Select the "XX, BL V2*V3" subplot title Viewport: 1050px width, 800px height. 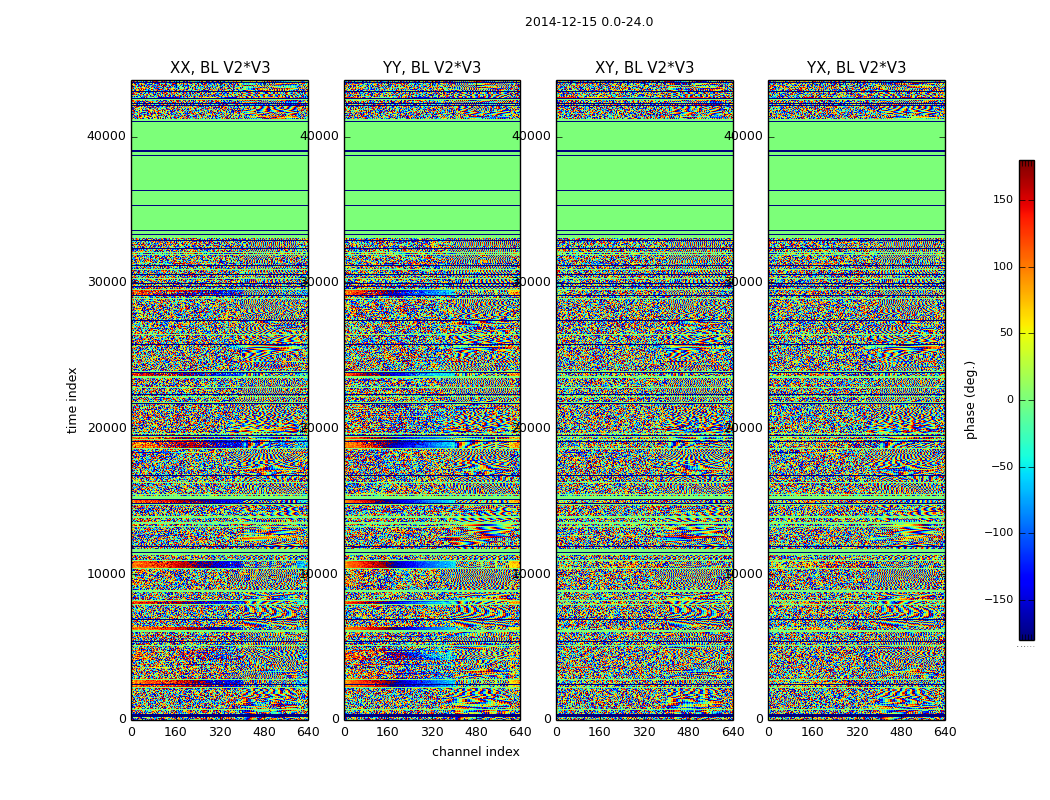(220, 68)
